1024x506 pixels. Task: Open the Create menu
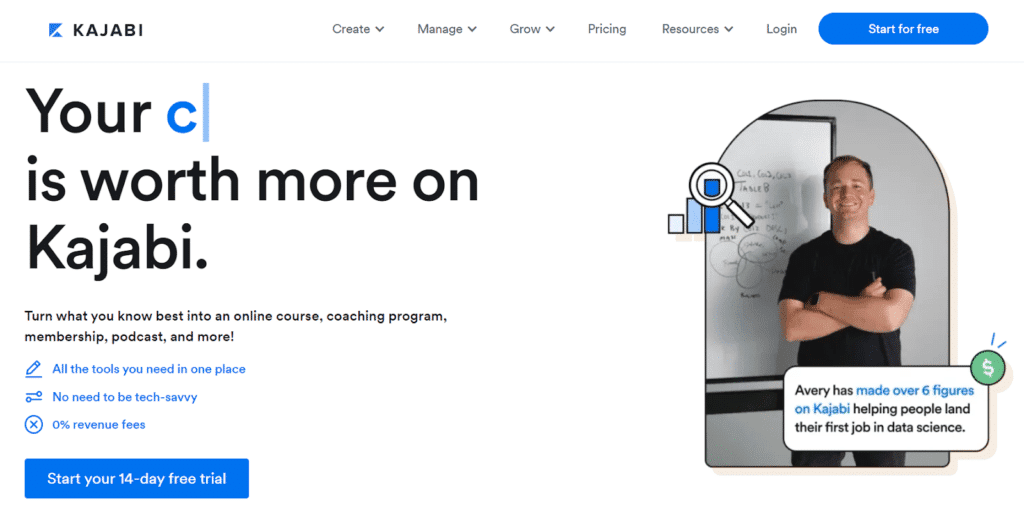click(x=358, y=29)
